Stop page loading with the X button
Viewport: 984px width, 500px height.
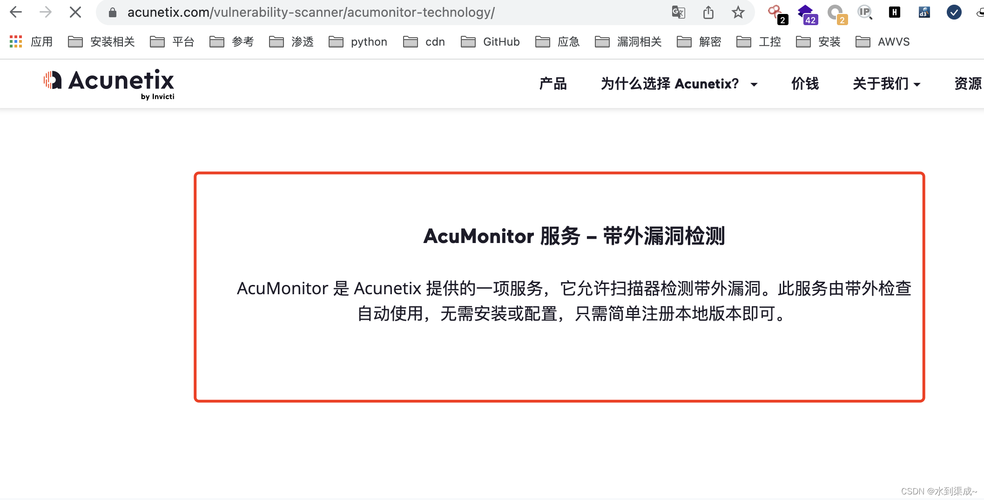[x=75, y=13]
